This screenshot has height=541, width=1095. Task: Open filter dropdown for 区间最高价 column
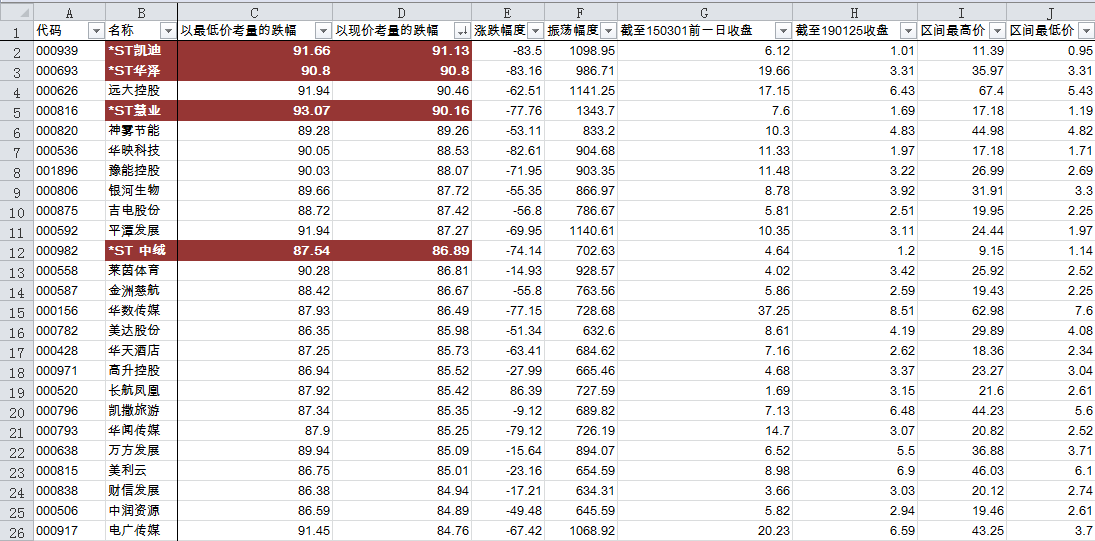pyautogui.click(x=997, y=31)
